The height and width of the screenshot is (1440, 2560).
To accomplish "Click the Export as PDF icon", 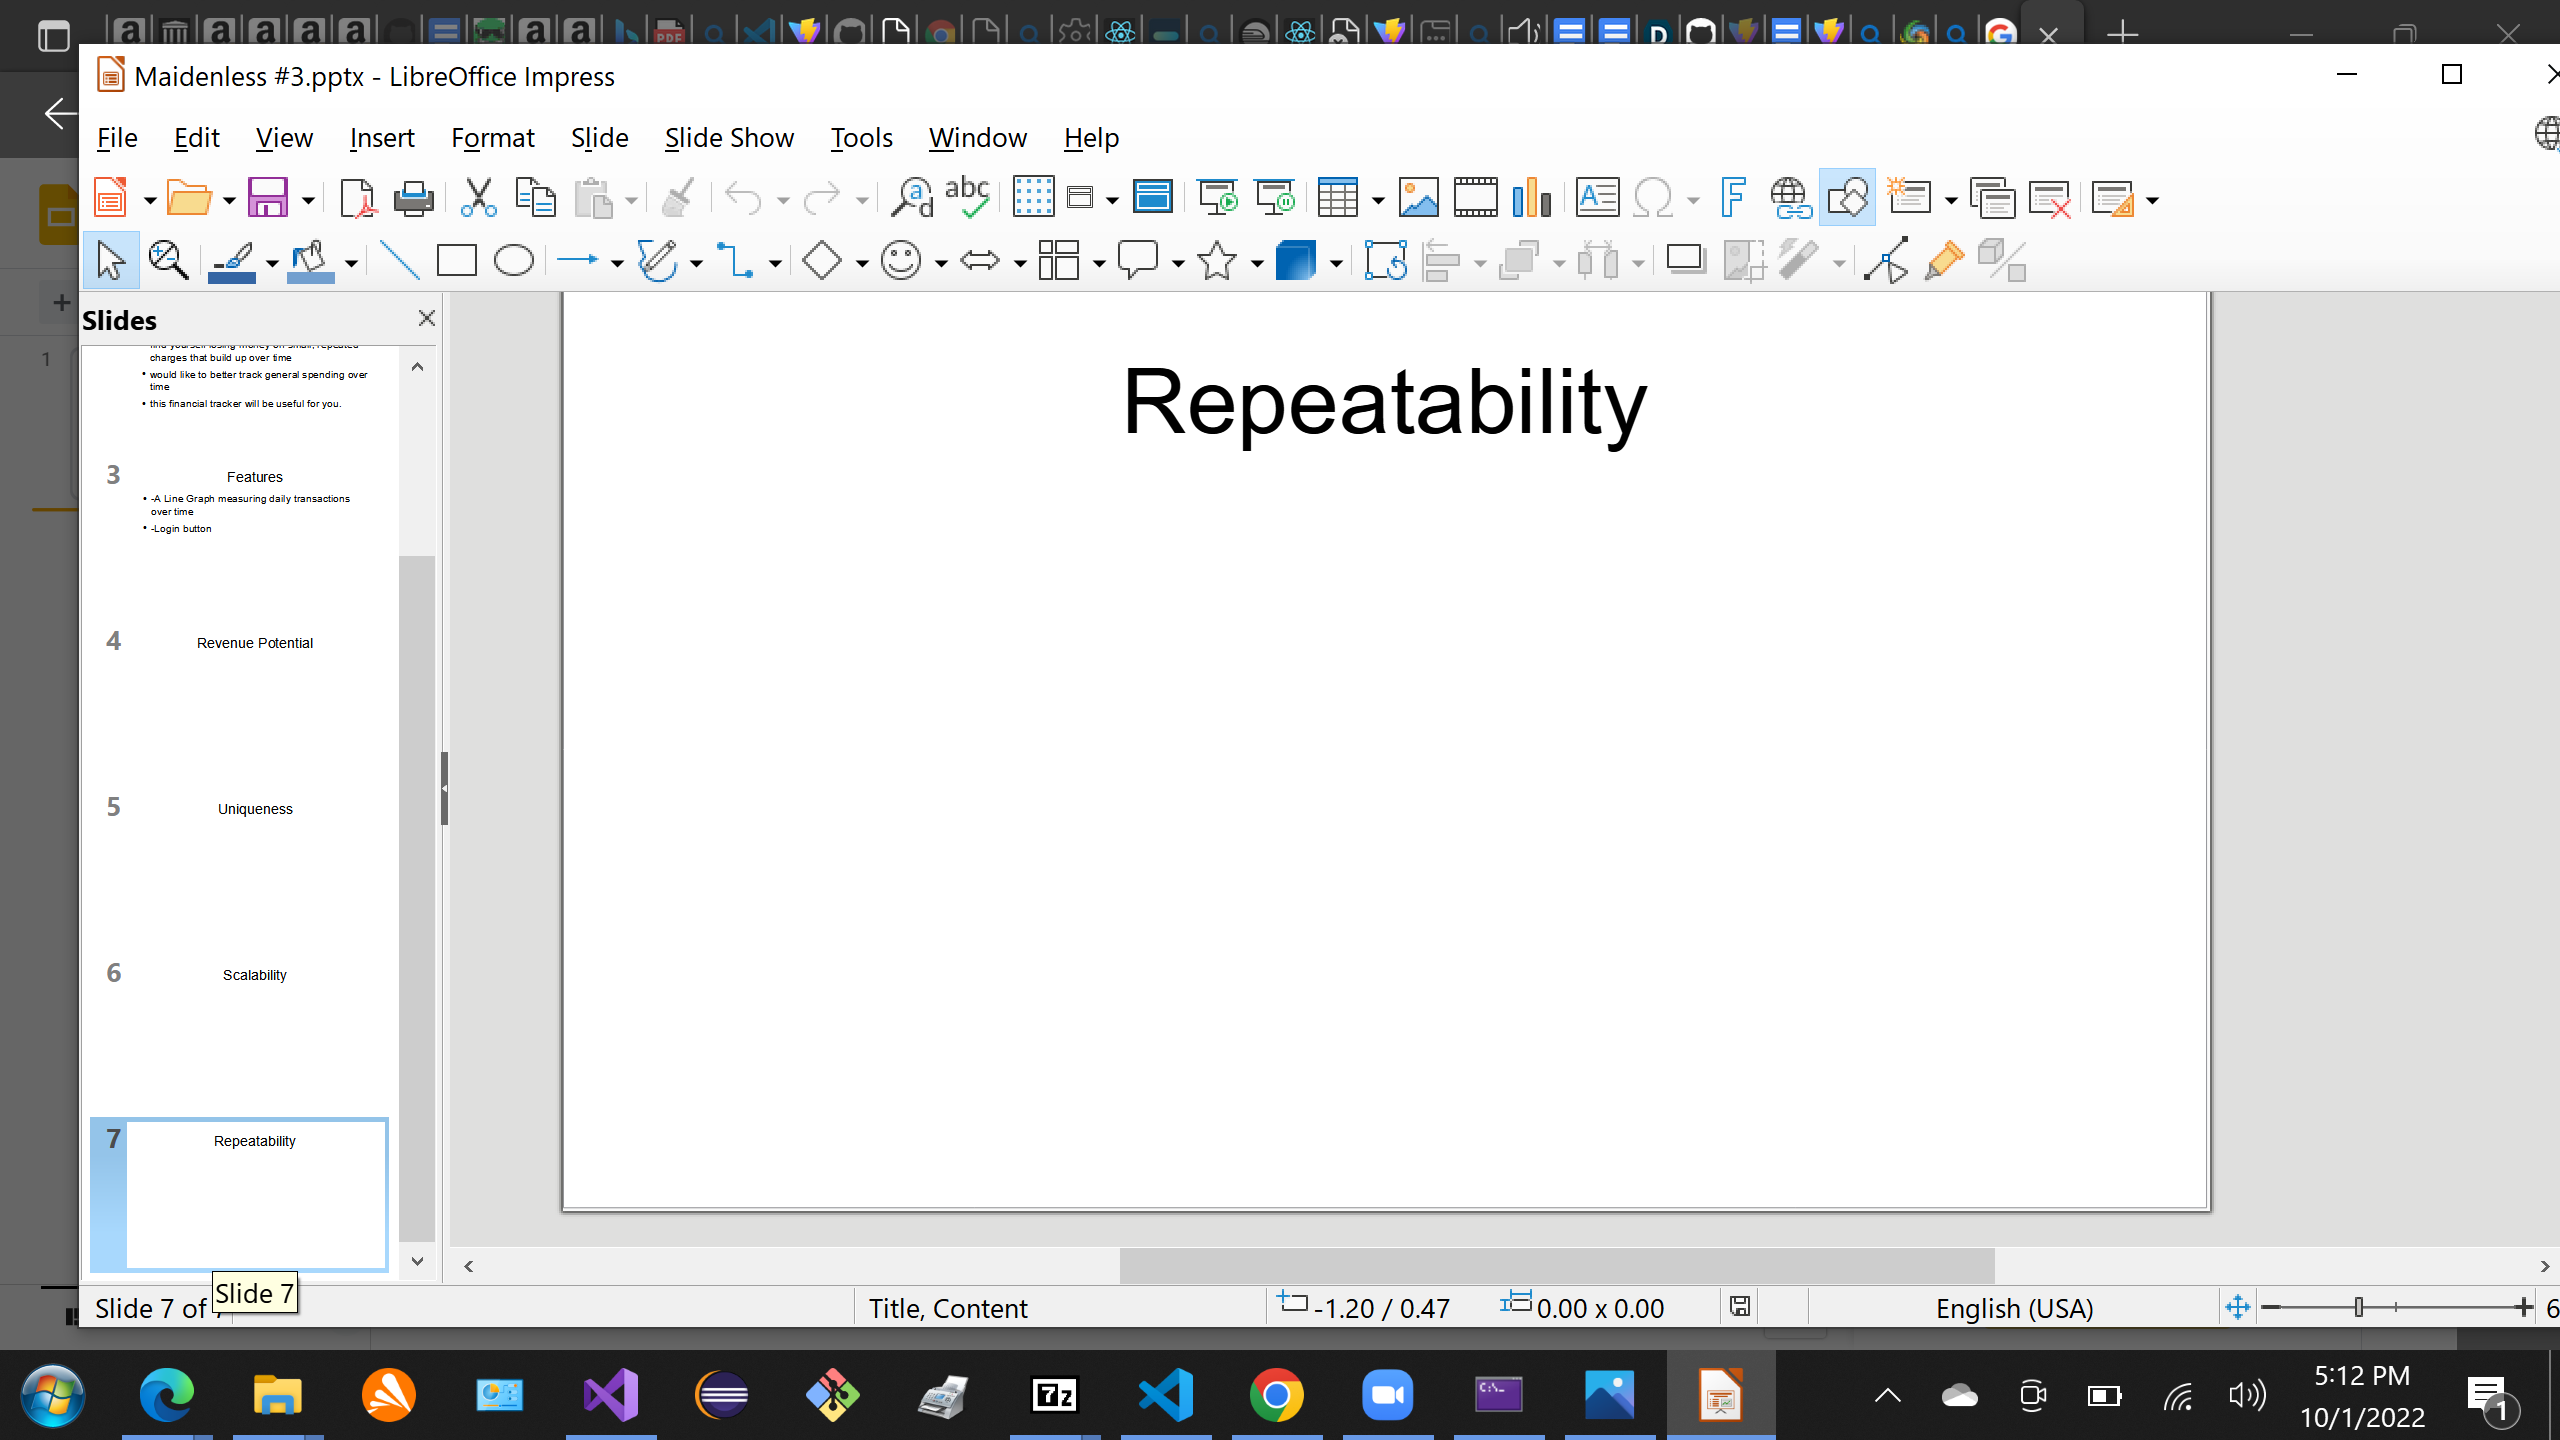I will 356,198.
